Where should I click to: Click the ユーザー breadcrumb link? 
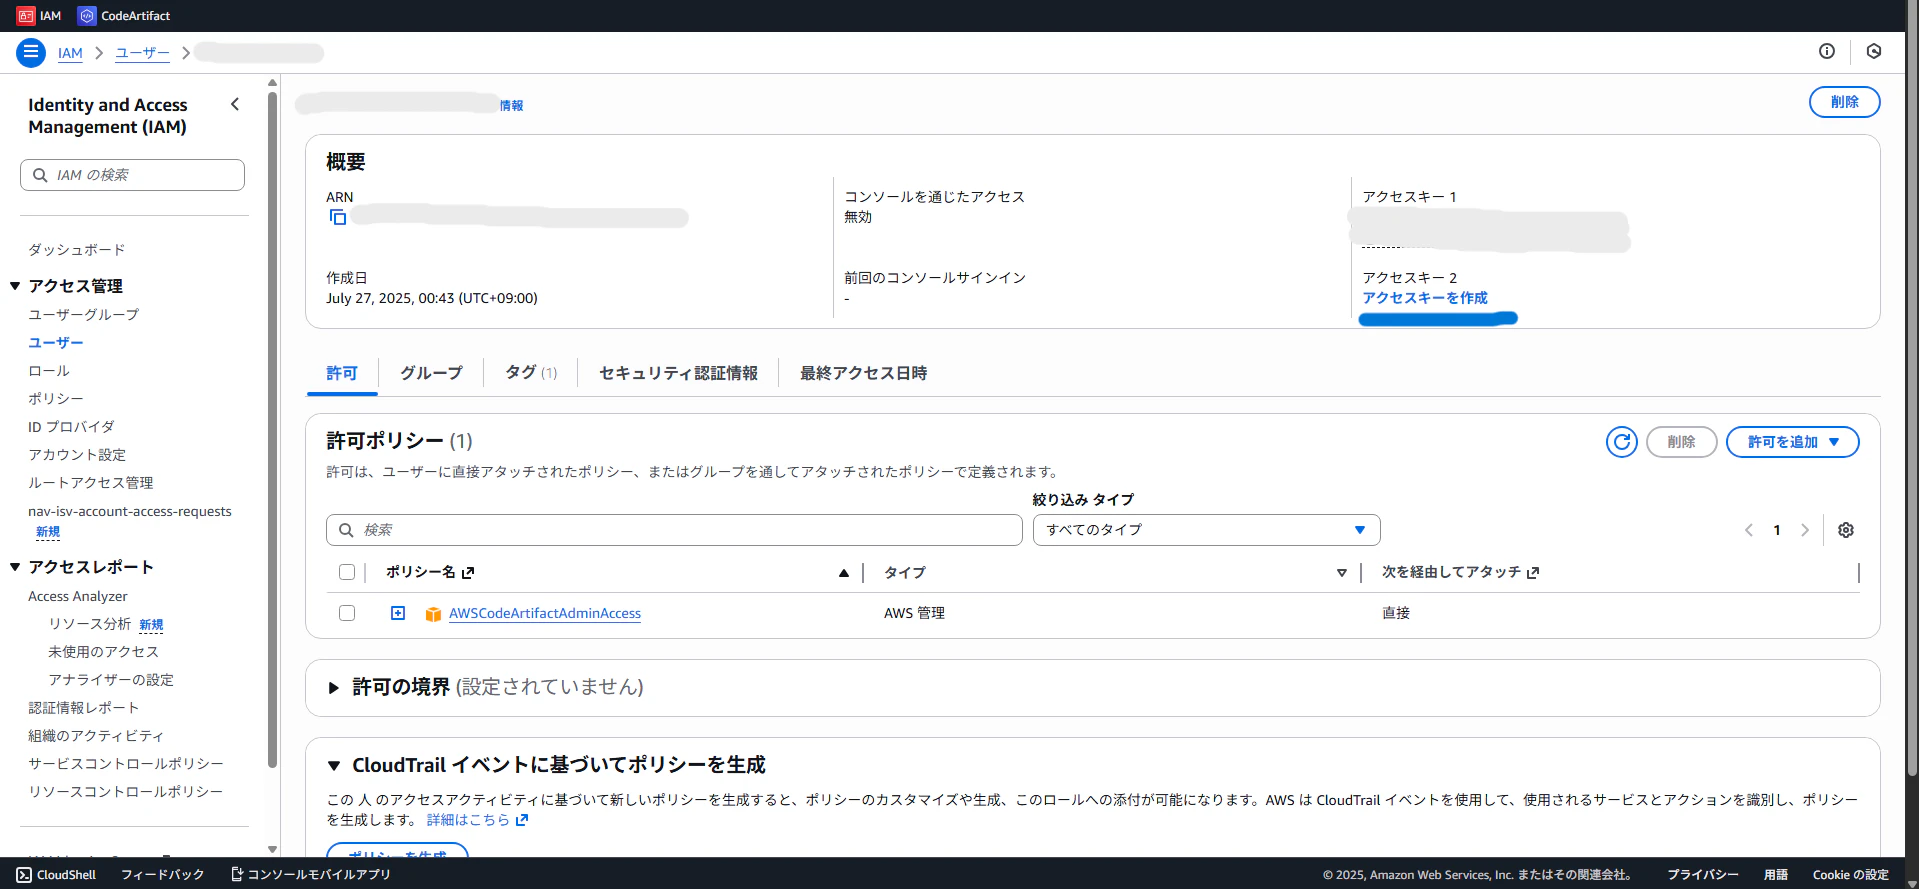pos(142,54)
